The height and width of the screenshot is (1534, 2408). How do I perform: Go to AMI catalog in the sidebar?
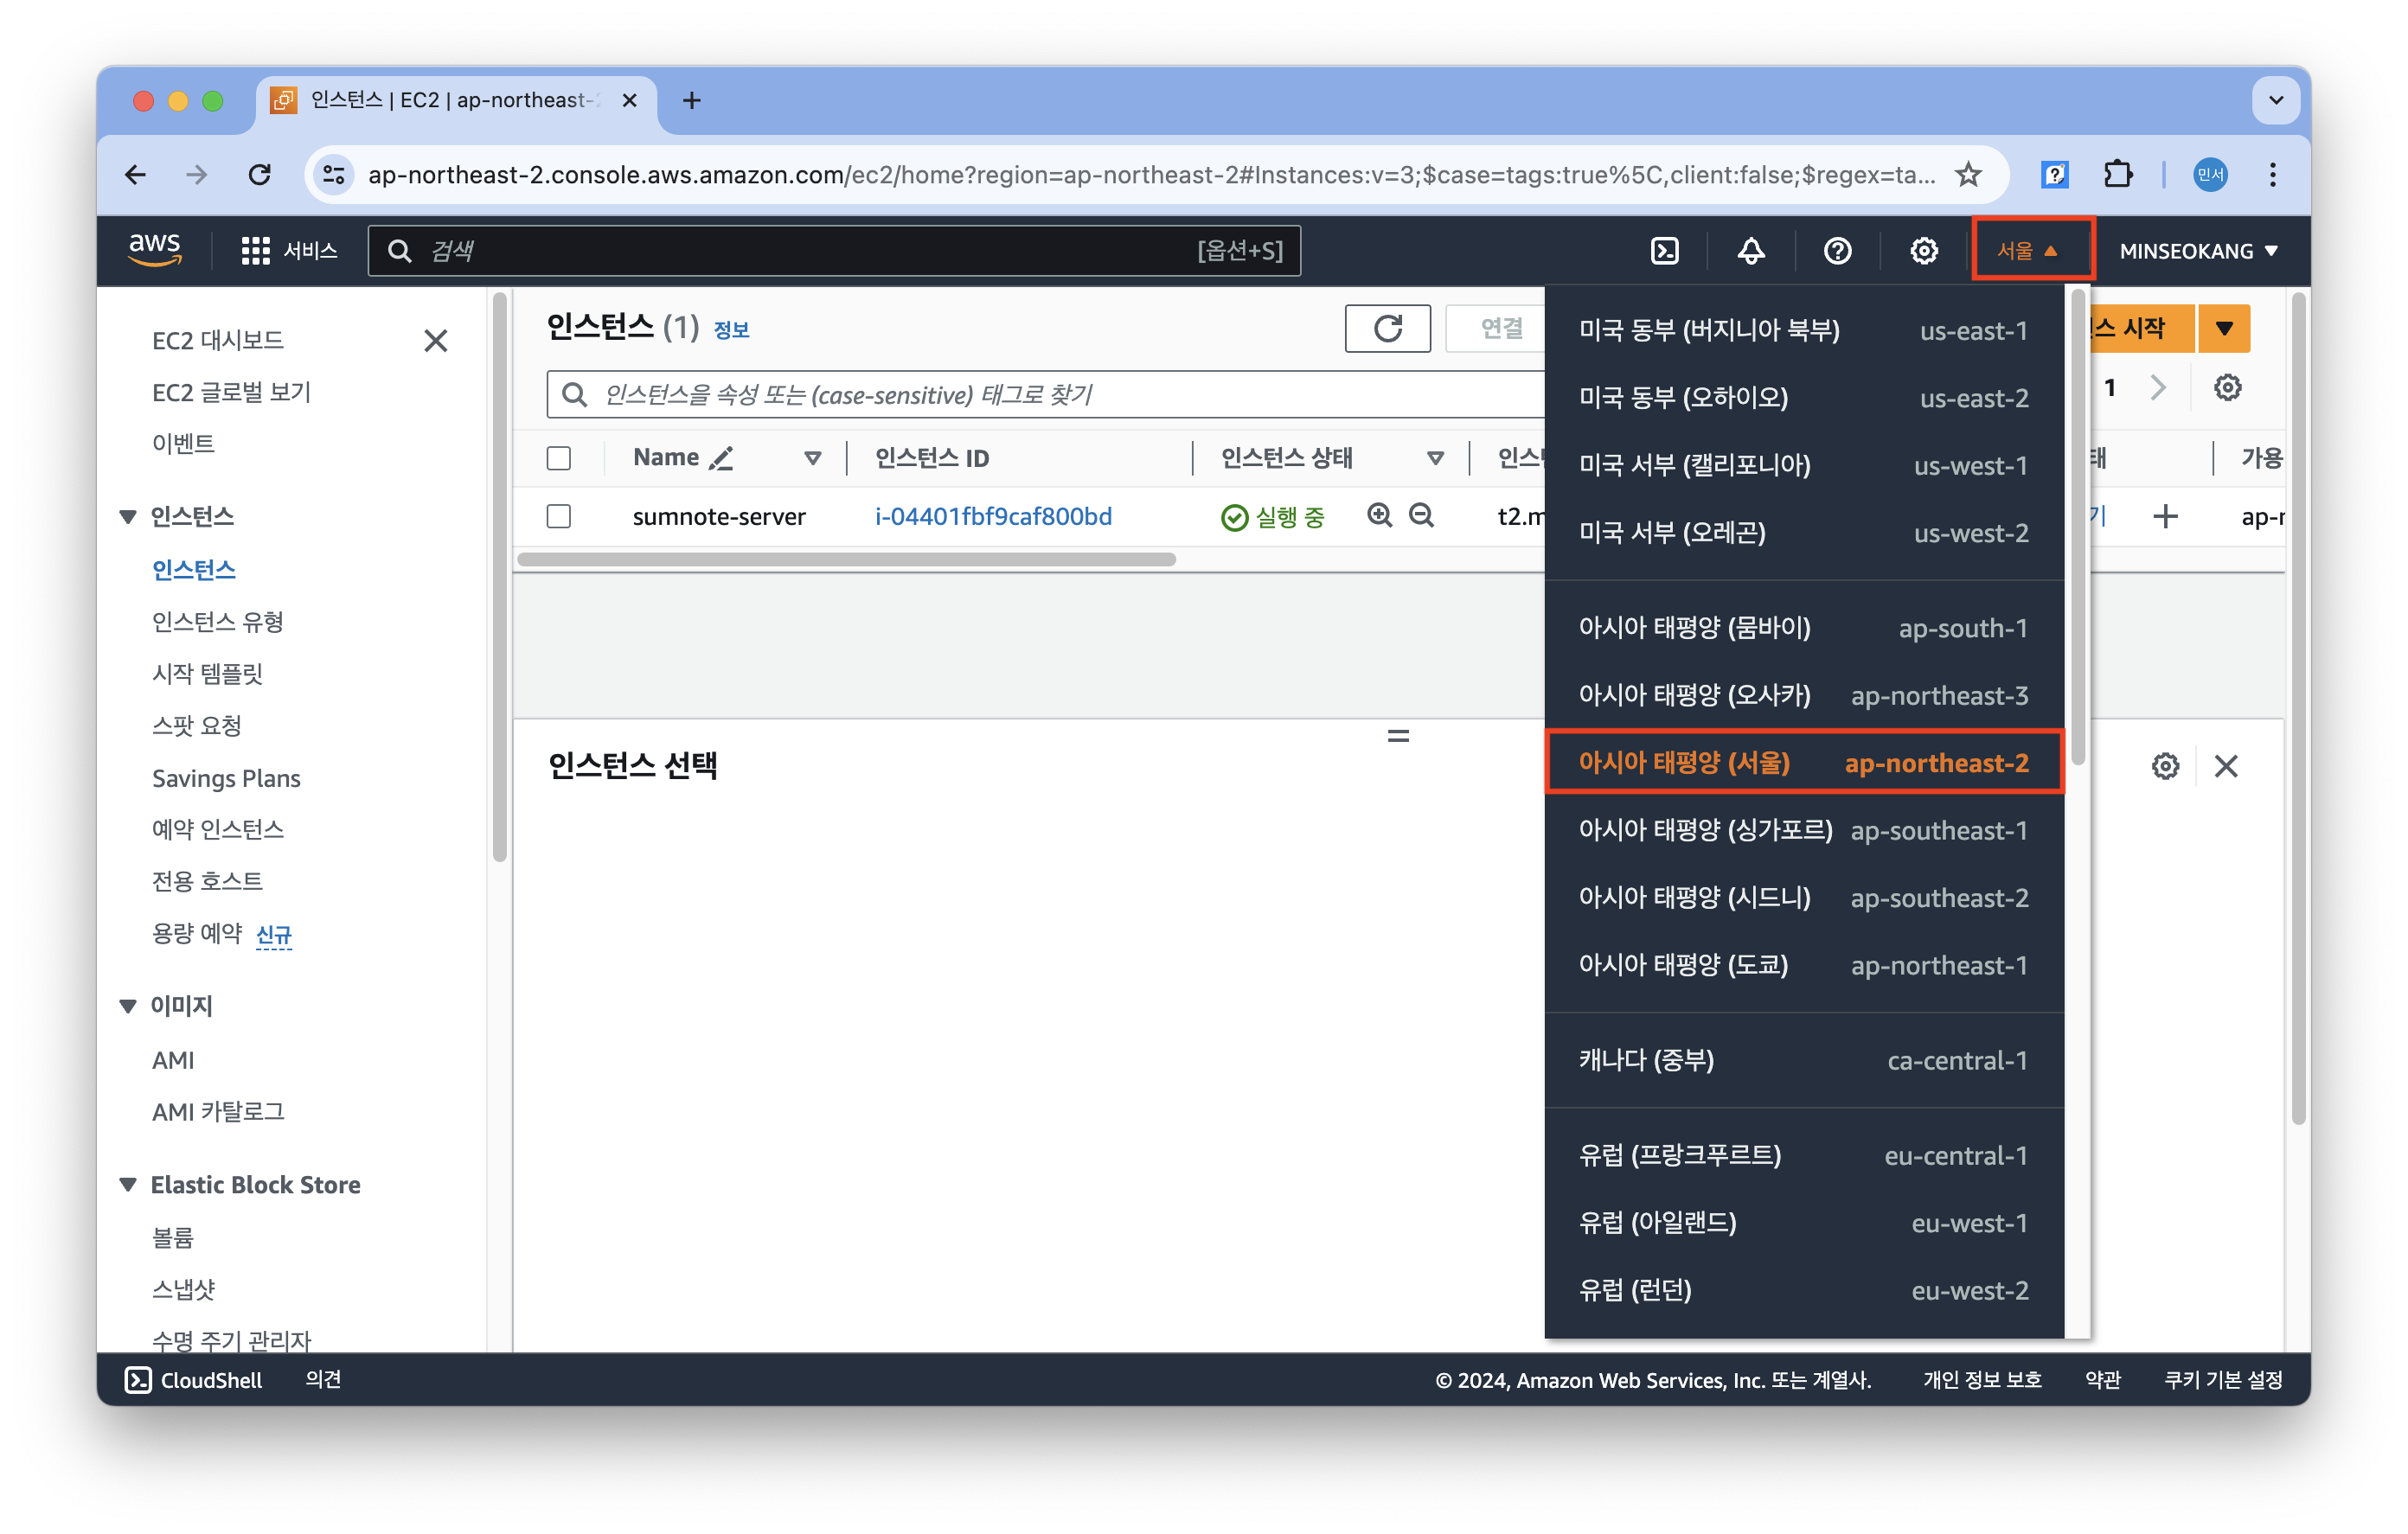click(x=218, y=1111)
